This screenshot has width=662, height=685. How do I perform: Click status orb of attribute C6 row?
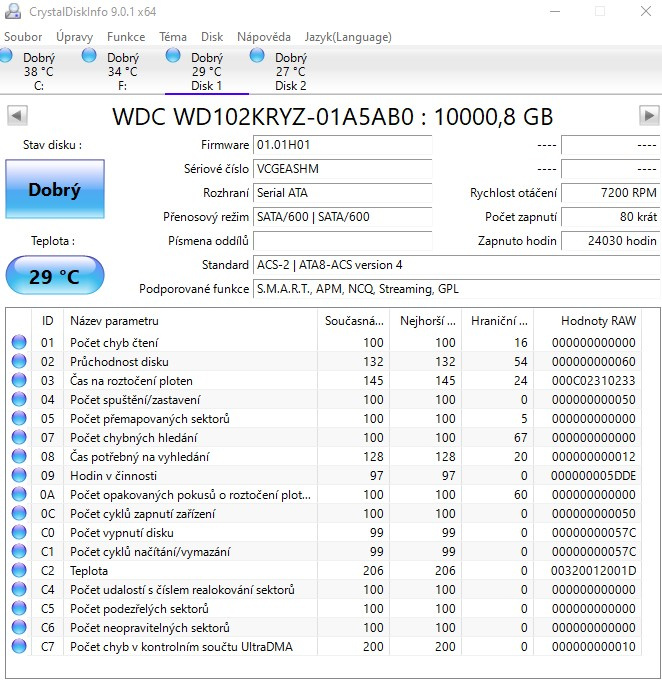[x=19, y=627]
